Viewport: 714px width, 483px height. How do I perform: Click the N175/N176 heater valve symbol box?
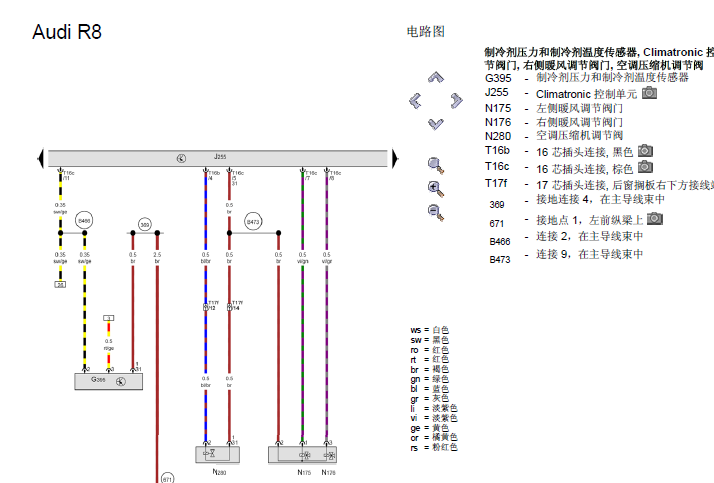point(303,454)
